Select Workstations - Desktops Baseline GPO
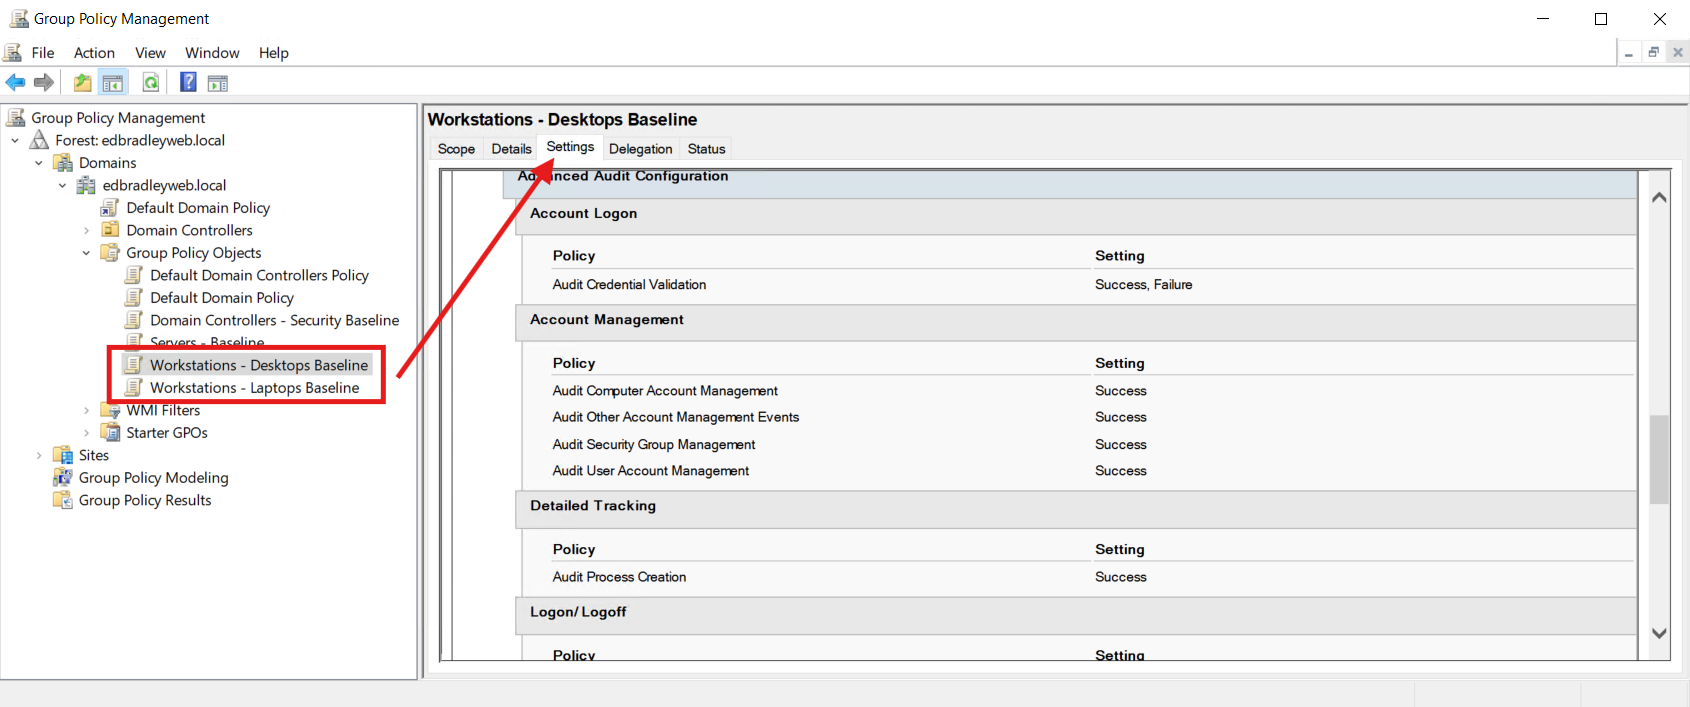The image size is (1690, 707). (259, 365)
